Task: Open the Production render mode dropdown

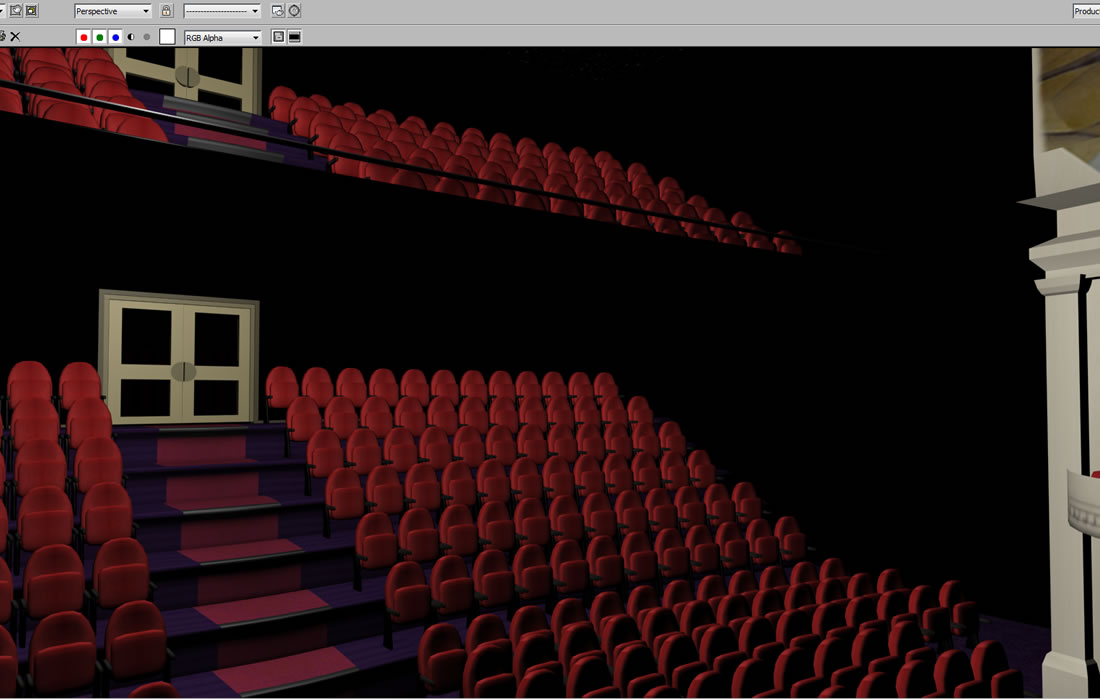Action: point(1086,11)
